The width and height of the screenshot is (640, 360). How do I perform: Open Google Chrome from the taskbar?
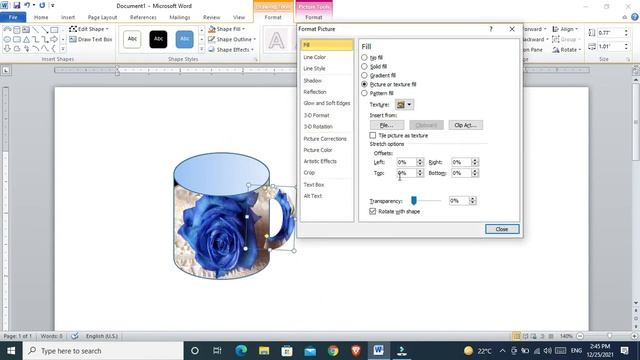pos(333,351)
